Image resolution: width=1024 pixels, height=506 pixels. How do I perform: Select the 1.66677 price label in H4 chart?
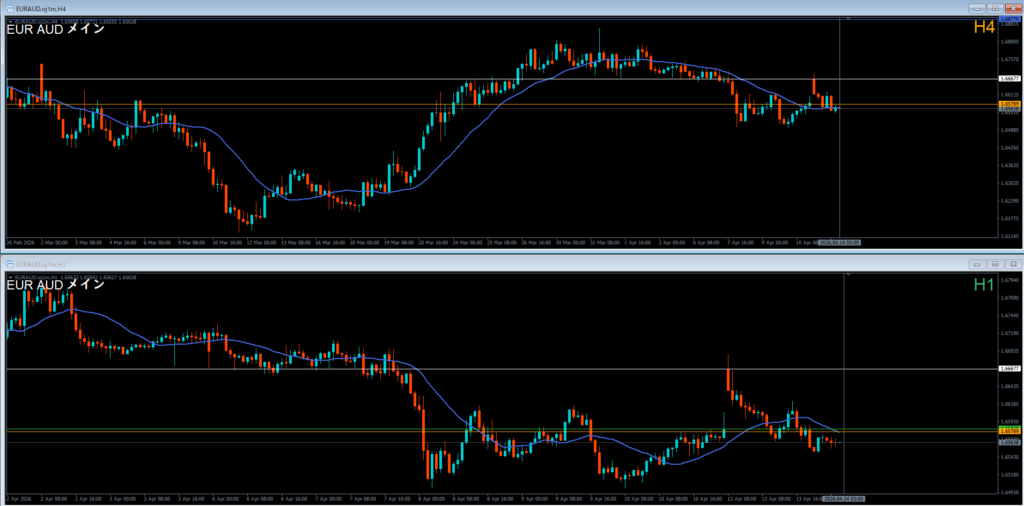tap(1009, 78)
